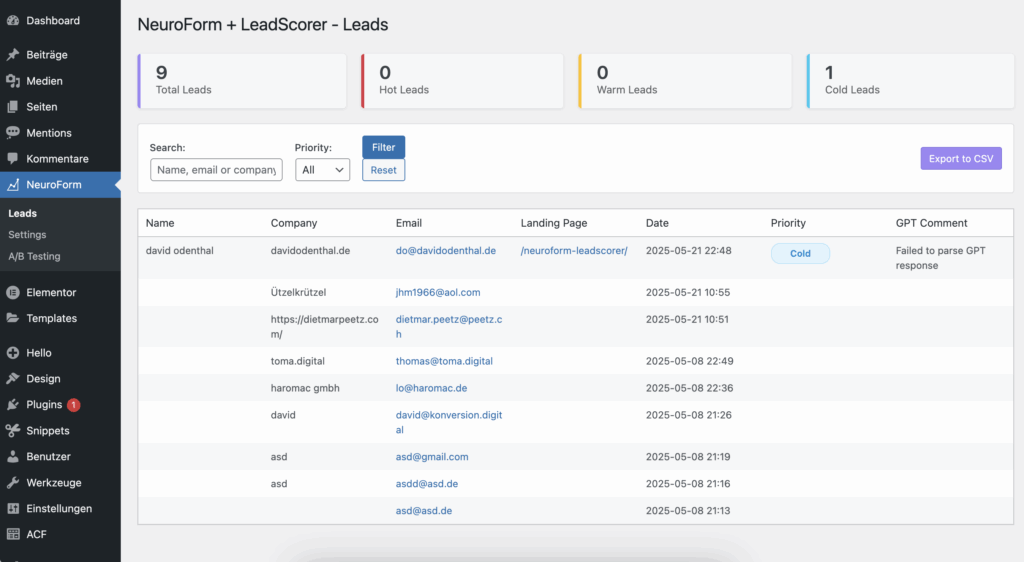Open the Priority filter dropdown
This screenshot has width=1024, height=562.
point(323,170)
